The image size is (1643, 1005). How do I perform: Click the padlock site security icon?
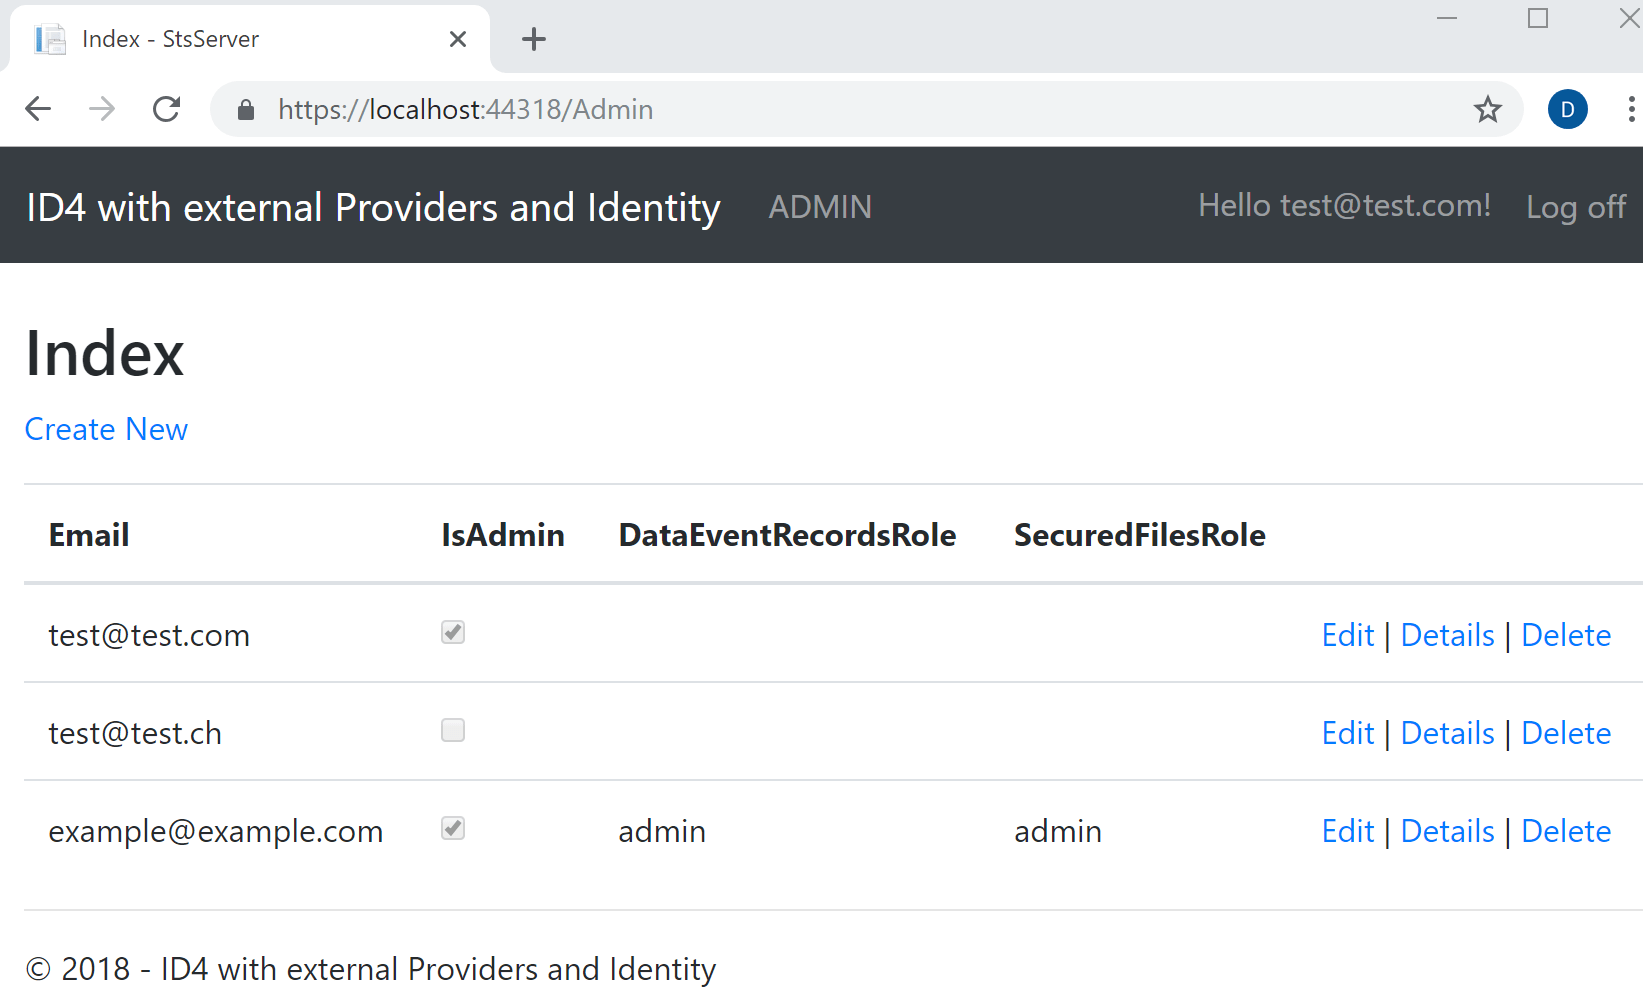tap(246, 110)
